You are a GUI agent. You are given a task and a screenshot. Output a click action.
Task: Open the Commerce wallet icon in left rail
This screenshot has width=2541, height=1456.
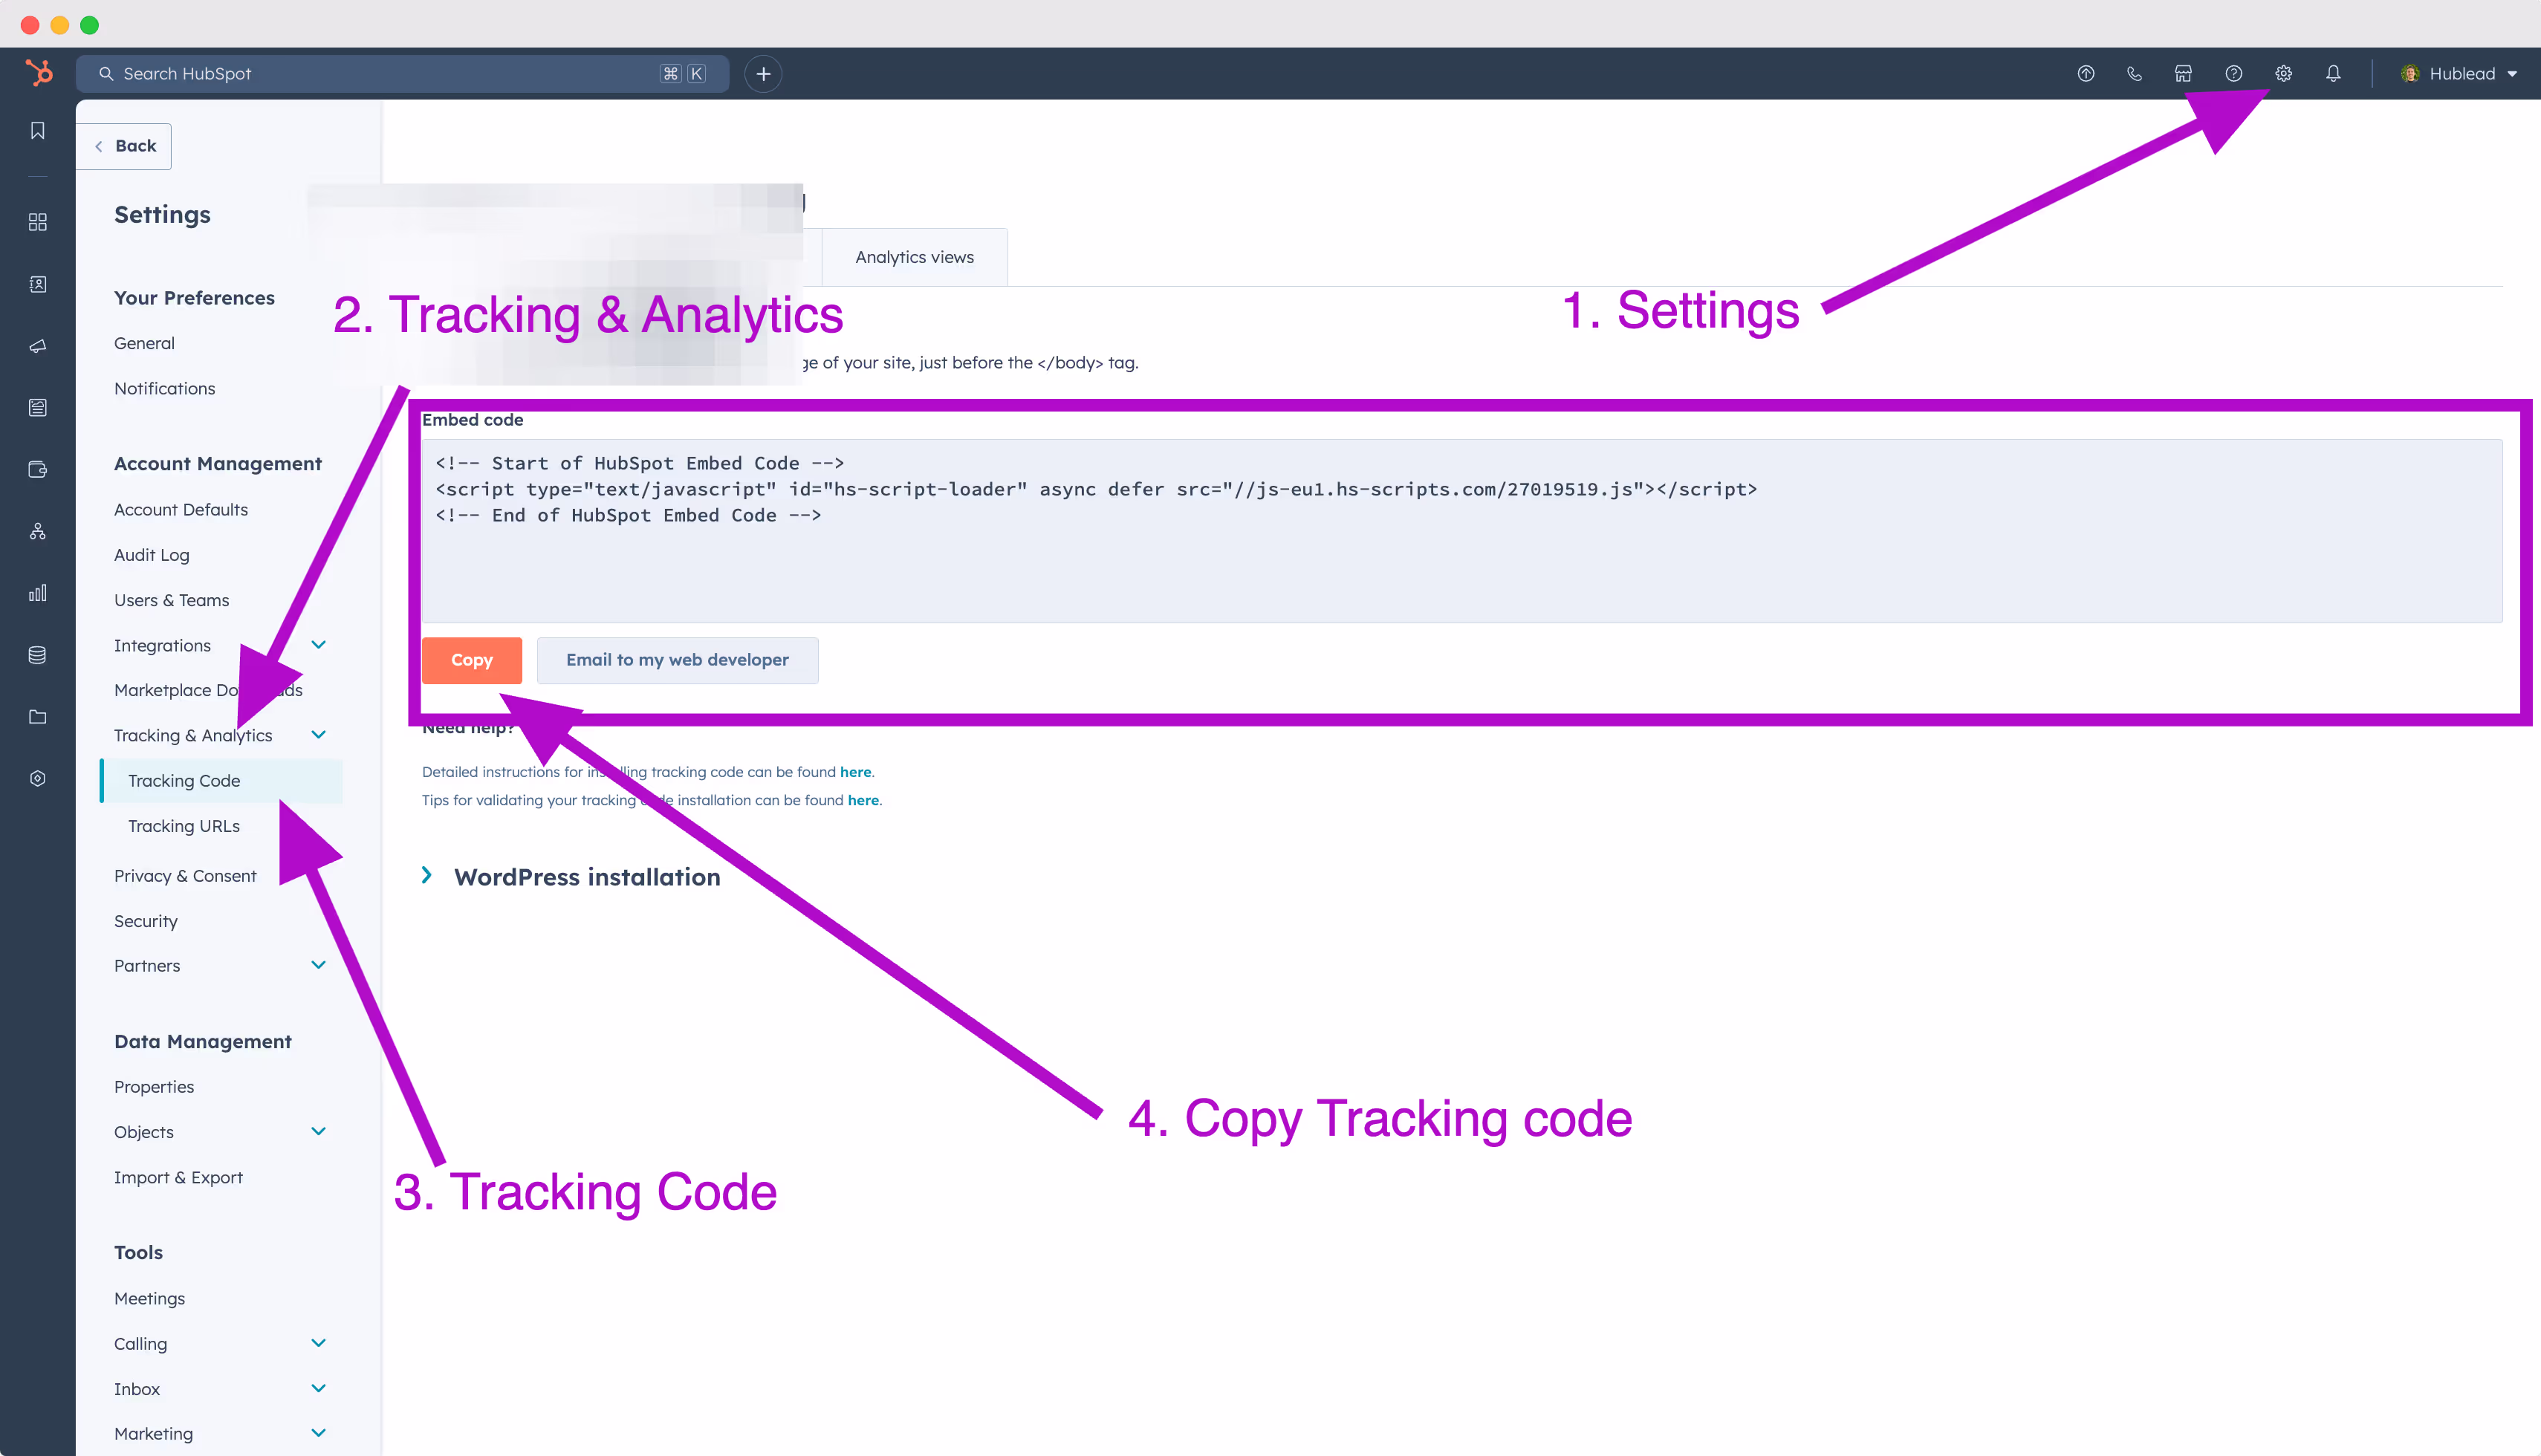click(38, 469)
